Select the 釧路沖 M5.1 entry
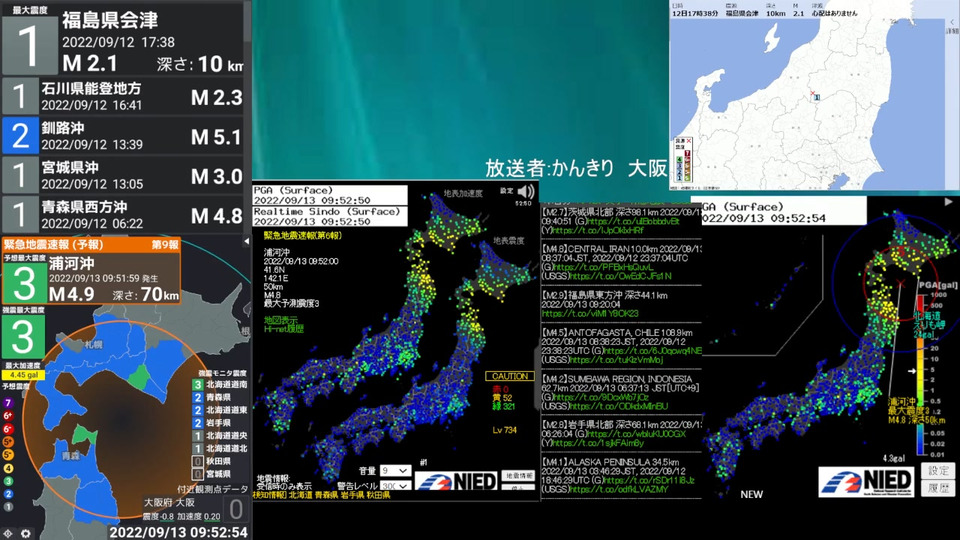This screenshot has width=960, height=540. point(123,135)
